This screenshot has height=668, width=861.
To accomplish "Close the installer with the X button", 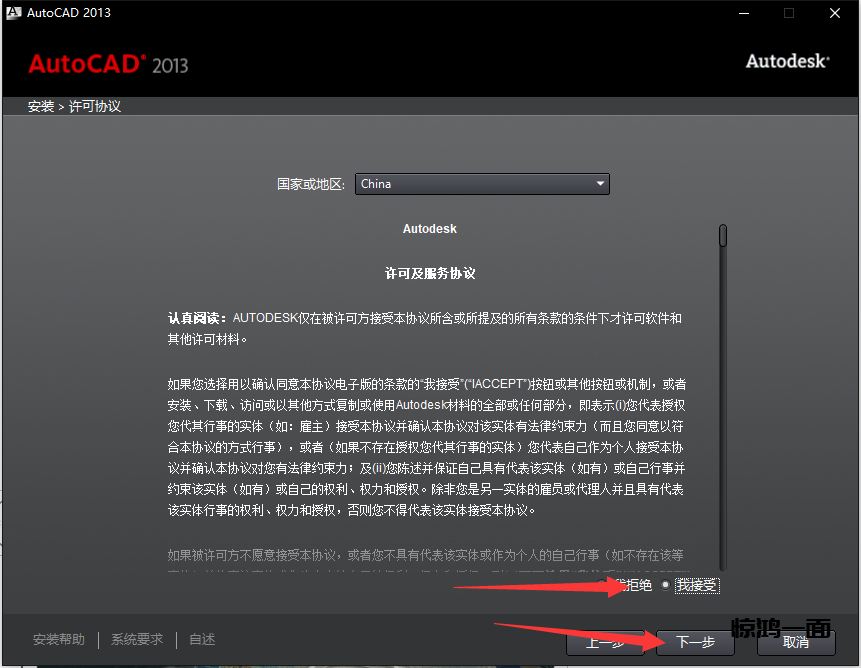I will point(835,13).
